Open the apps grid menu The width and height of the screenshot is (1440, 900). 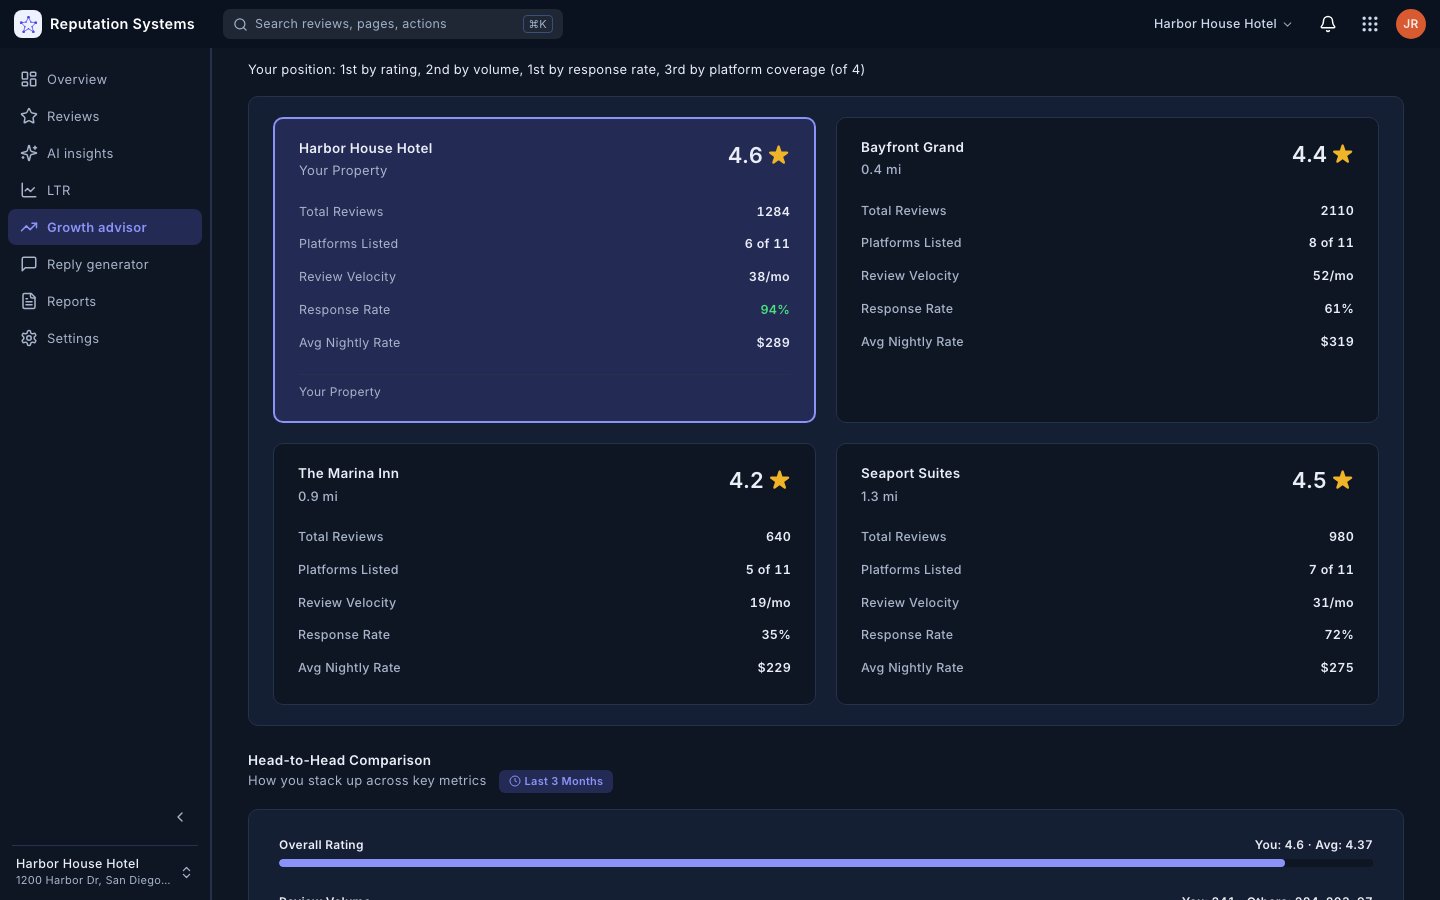pos(1370,24)
